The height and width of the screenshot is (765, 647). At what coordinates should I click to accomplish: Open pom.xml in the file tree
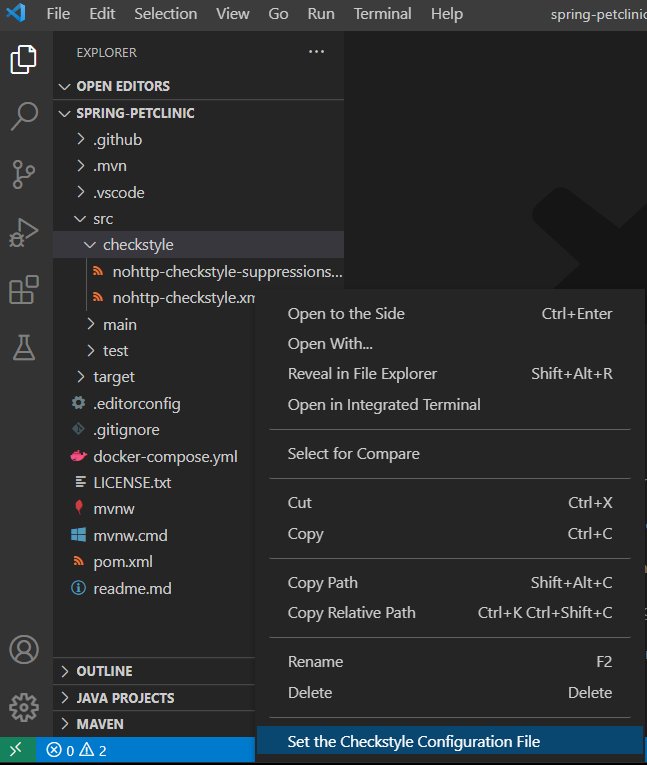tap(122, 562)
